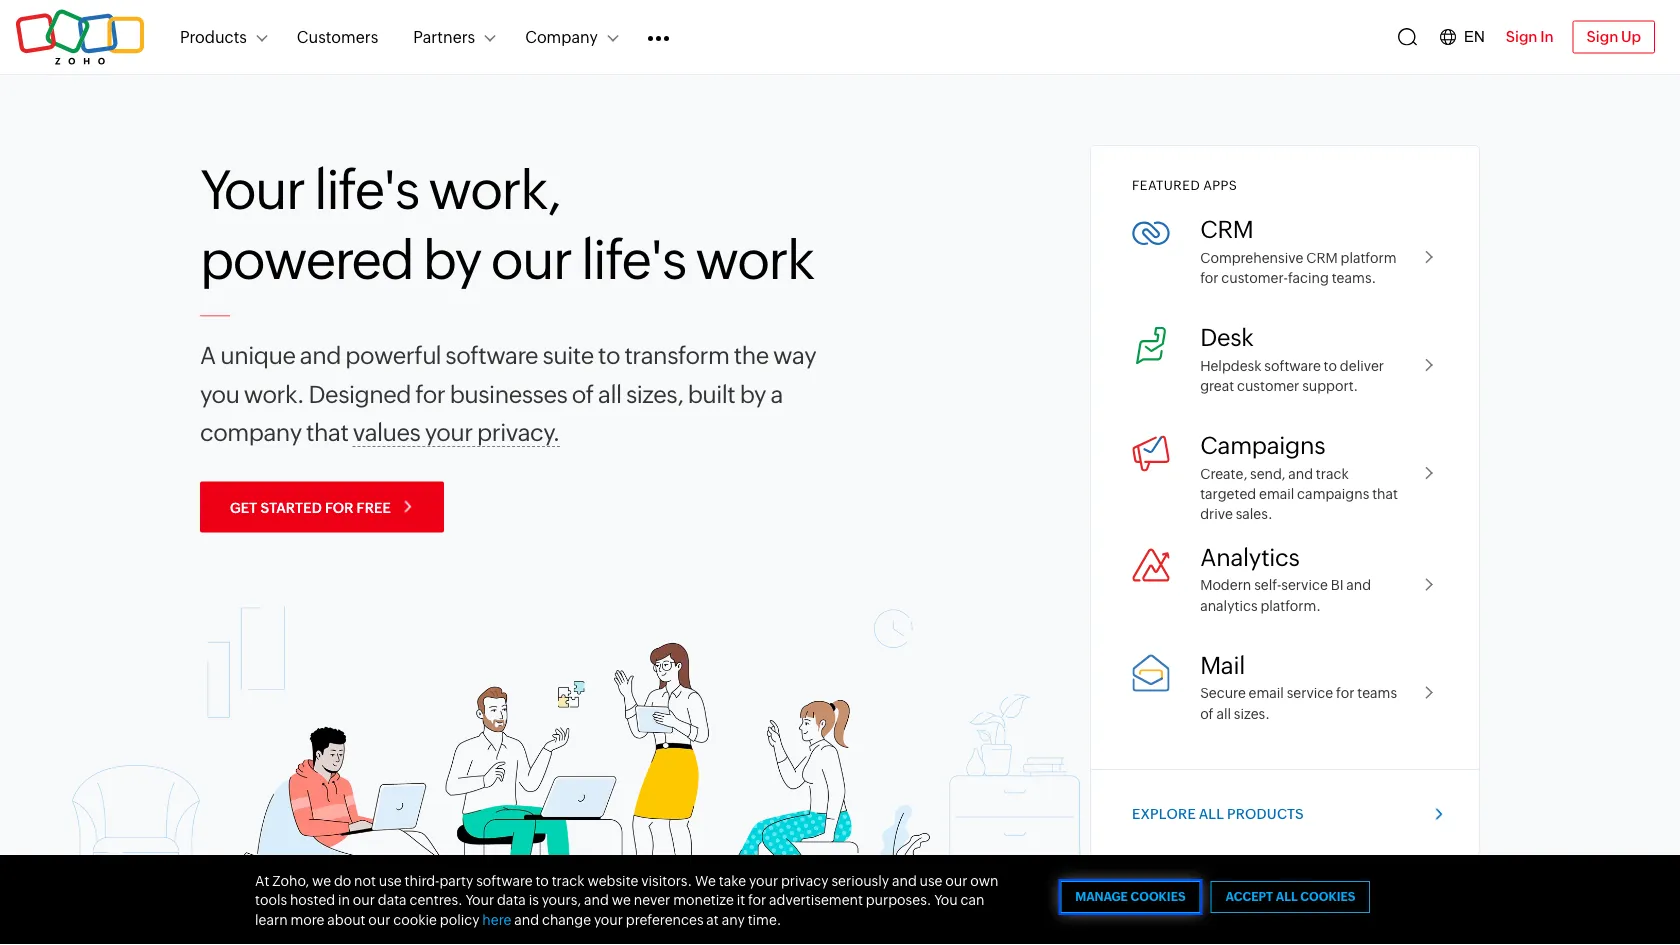1680x945 pixels.
Task: Open the 'values your privacy' link
Action: tap(455, 433)
